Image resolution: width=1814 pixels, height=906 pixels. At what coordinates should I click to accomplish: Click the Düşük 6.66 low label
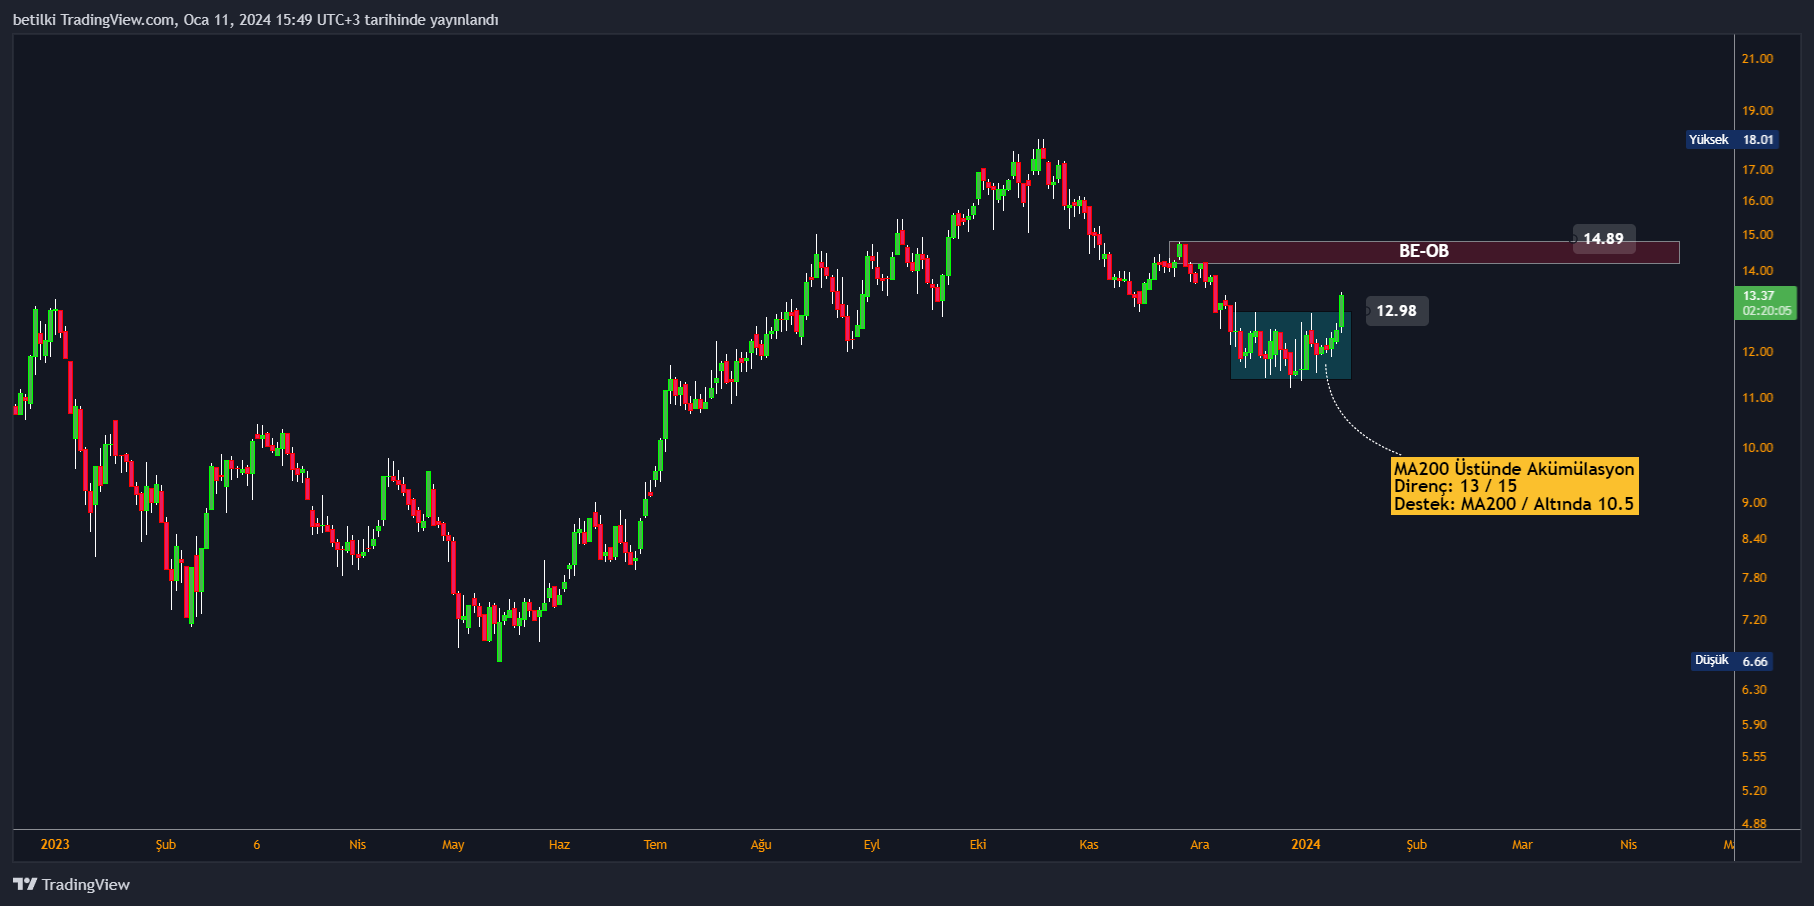pyautogui.click(x=1733, y=661)
